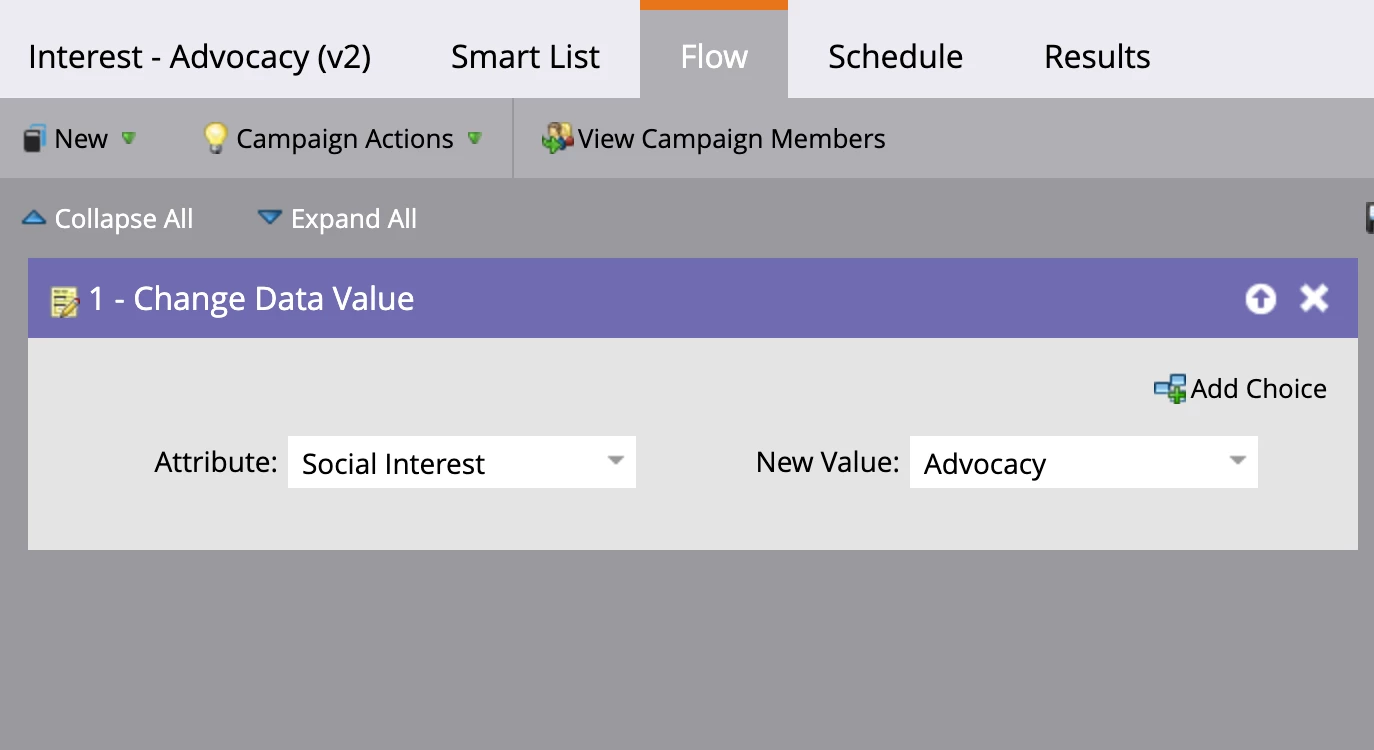Click the View Campaign Members button label
This screenshot has height=750, width=1374.
(731, 139)
